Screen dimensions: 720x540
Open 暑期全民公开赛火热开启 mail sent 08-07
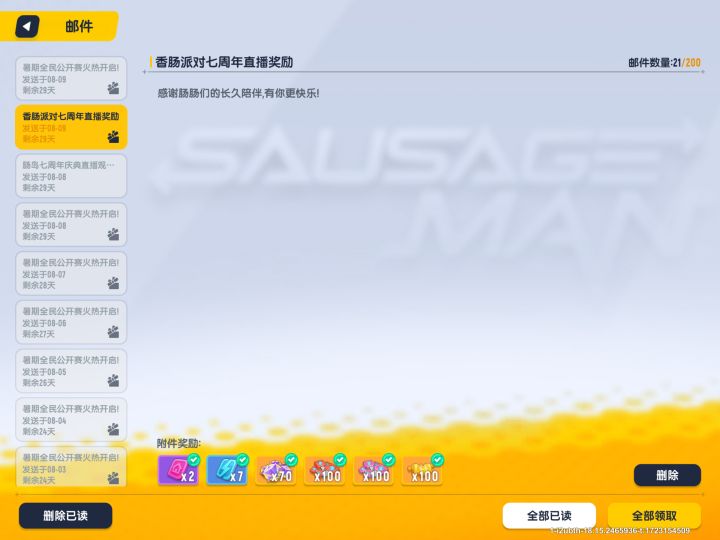pyautogui.click(x=71, y=273)
